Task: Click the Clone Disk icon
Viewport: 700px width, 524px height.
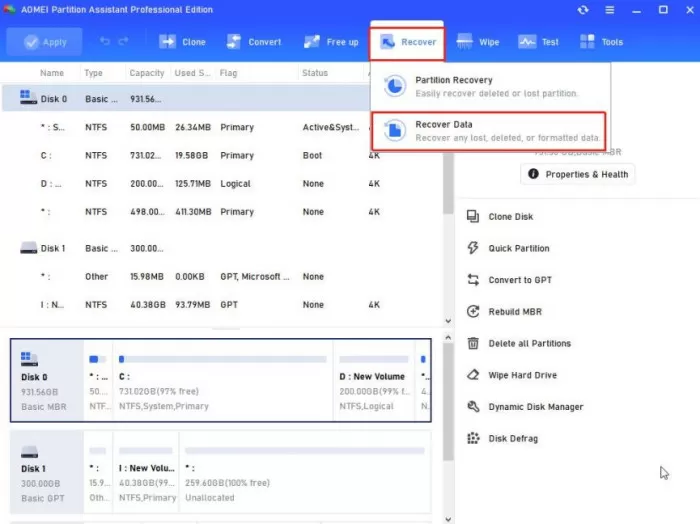Action: tap(473, 216)
